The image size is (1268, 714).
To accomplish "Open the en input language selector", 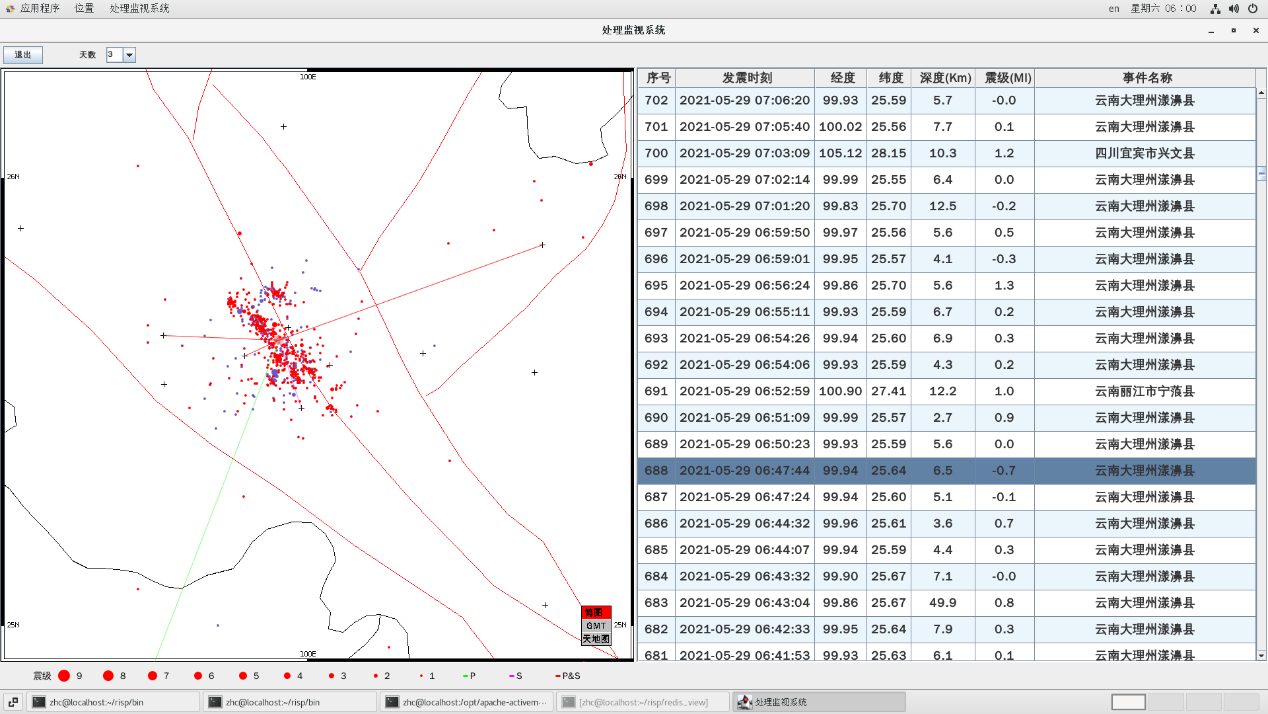I will click(1114, 8).
